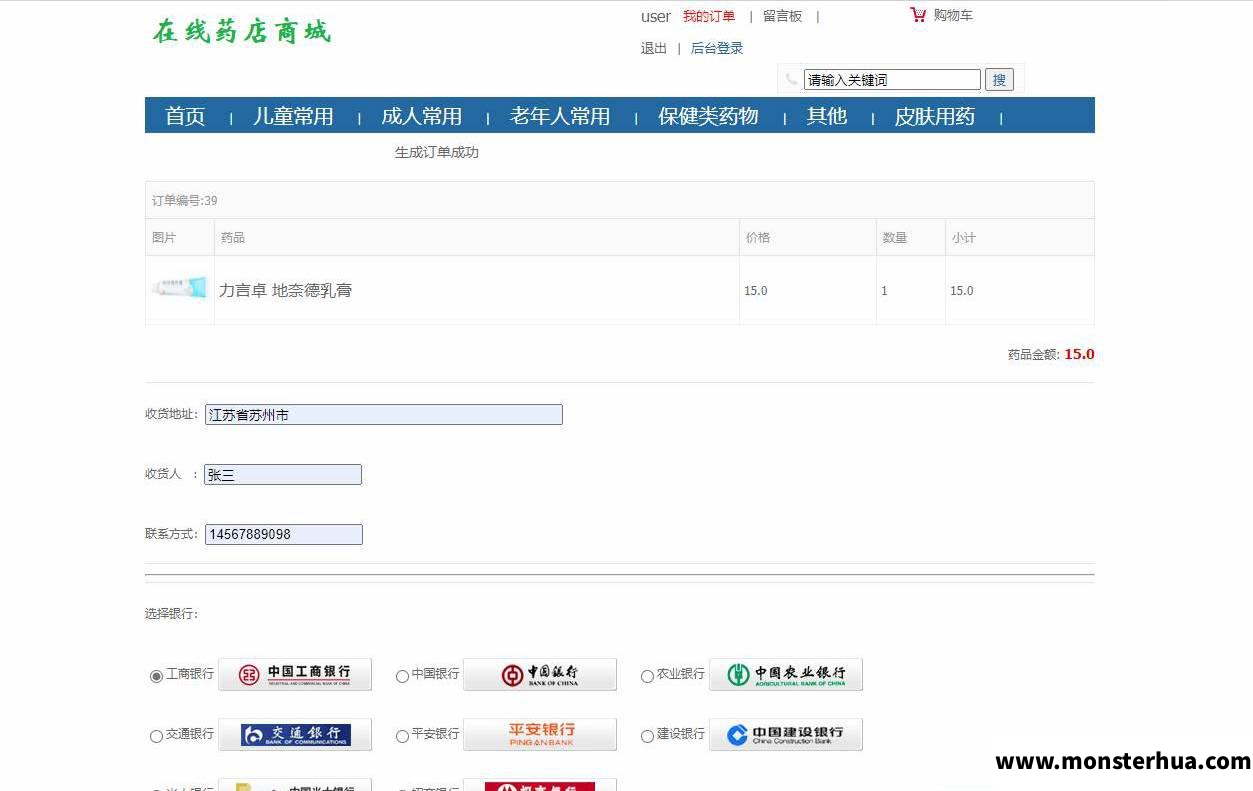Click the Bank of Communications logo
This screenshot has width=1253, height=791.
tap(295, 735)
